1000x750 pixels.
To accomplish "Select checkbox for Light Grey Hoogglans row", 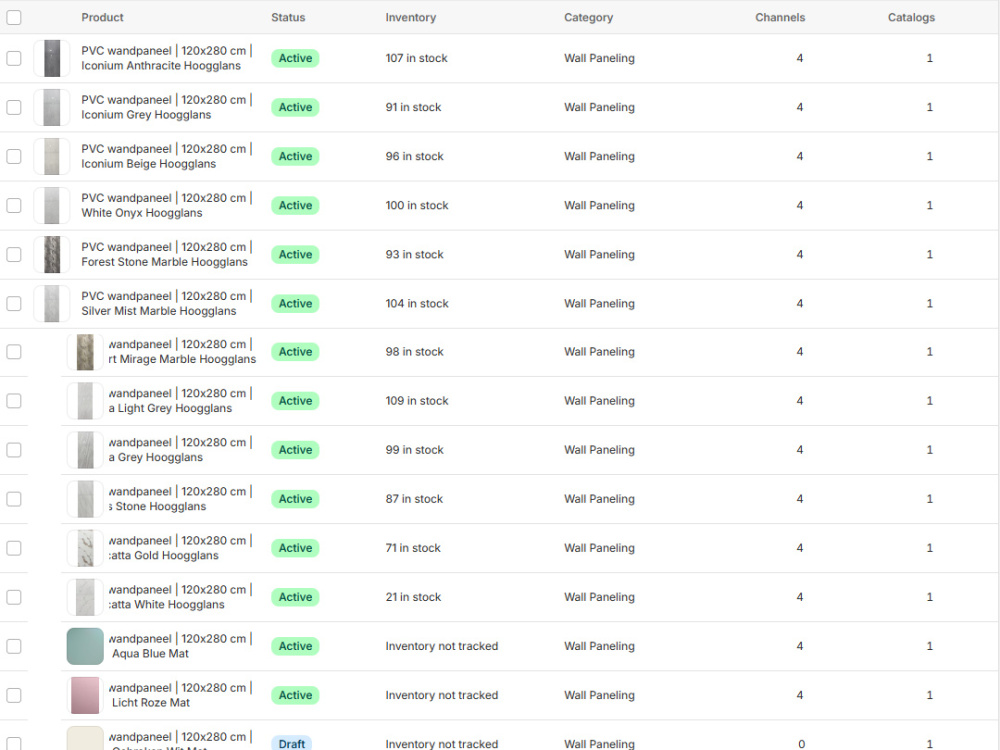I will (x=14, y=401).
